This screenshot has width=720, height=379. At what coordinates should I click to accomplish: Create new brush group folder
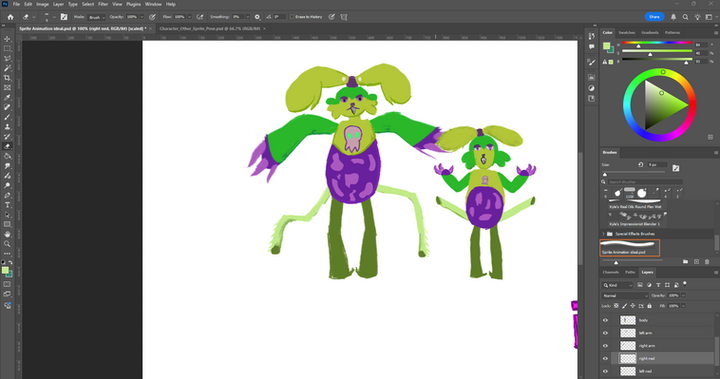[x=685, y=261]
